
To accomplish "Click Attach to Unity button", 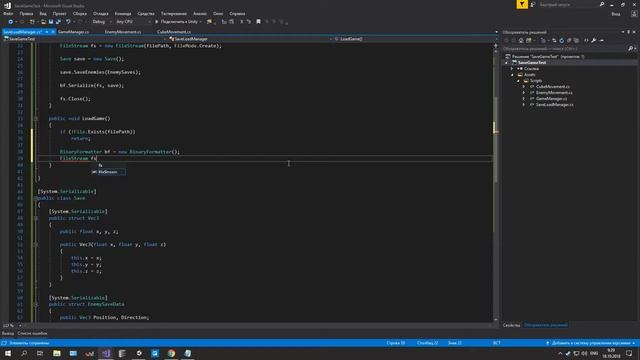I will pos(176,22).
